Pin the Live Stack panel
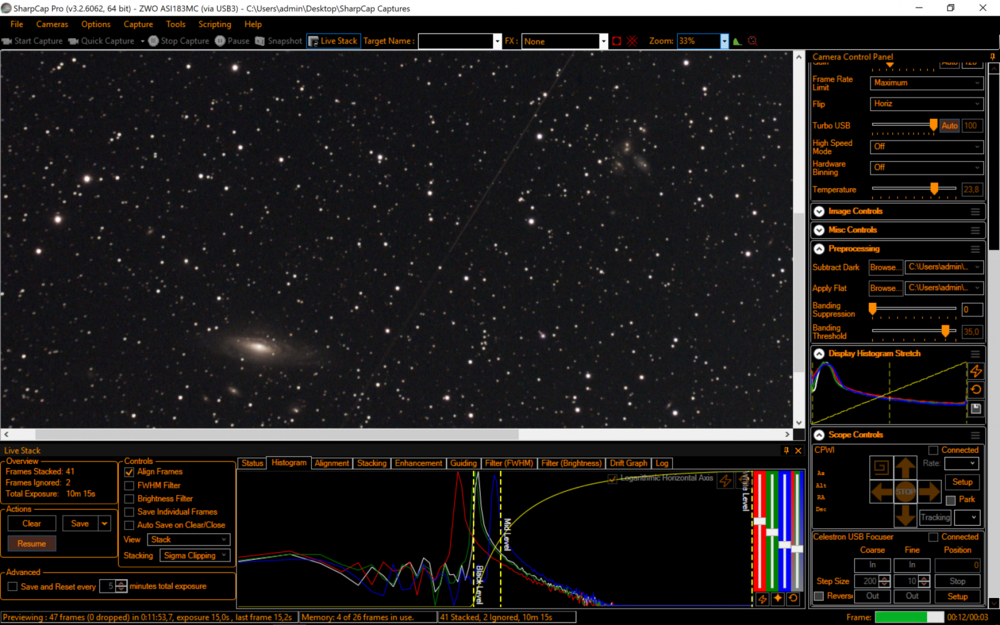 pyautogui.click(x=786, y=450)
